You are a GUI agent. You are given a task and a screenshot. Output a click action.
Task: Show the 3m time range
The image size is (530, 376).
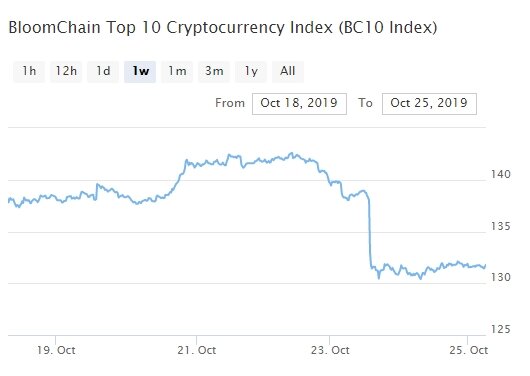pos(214,71)
